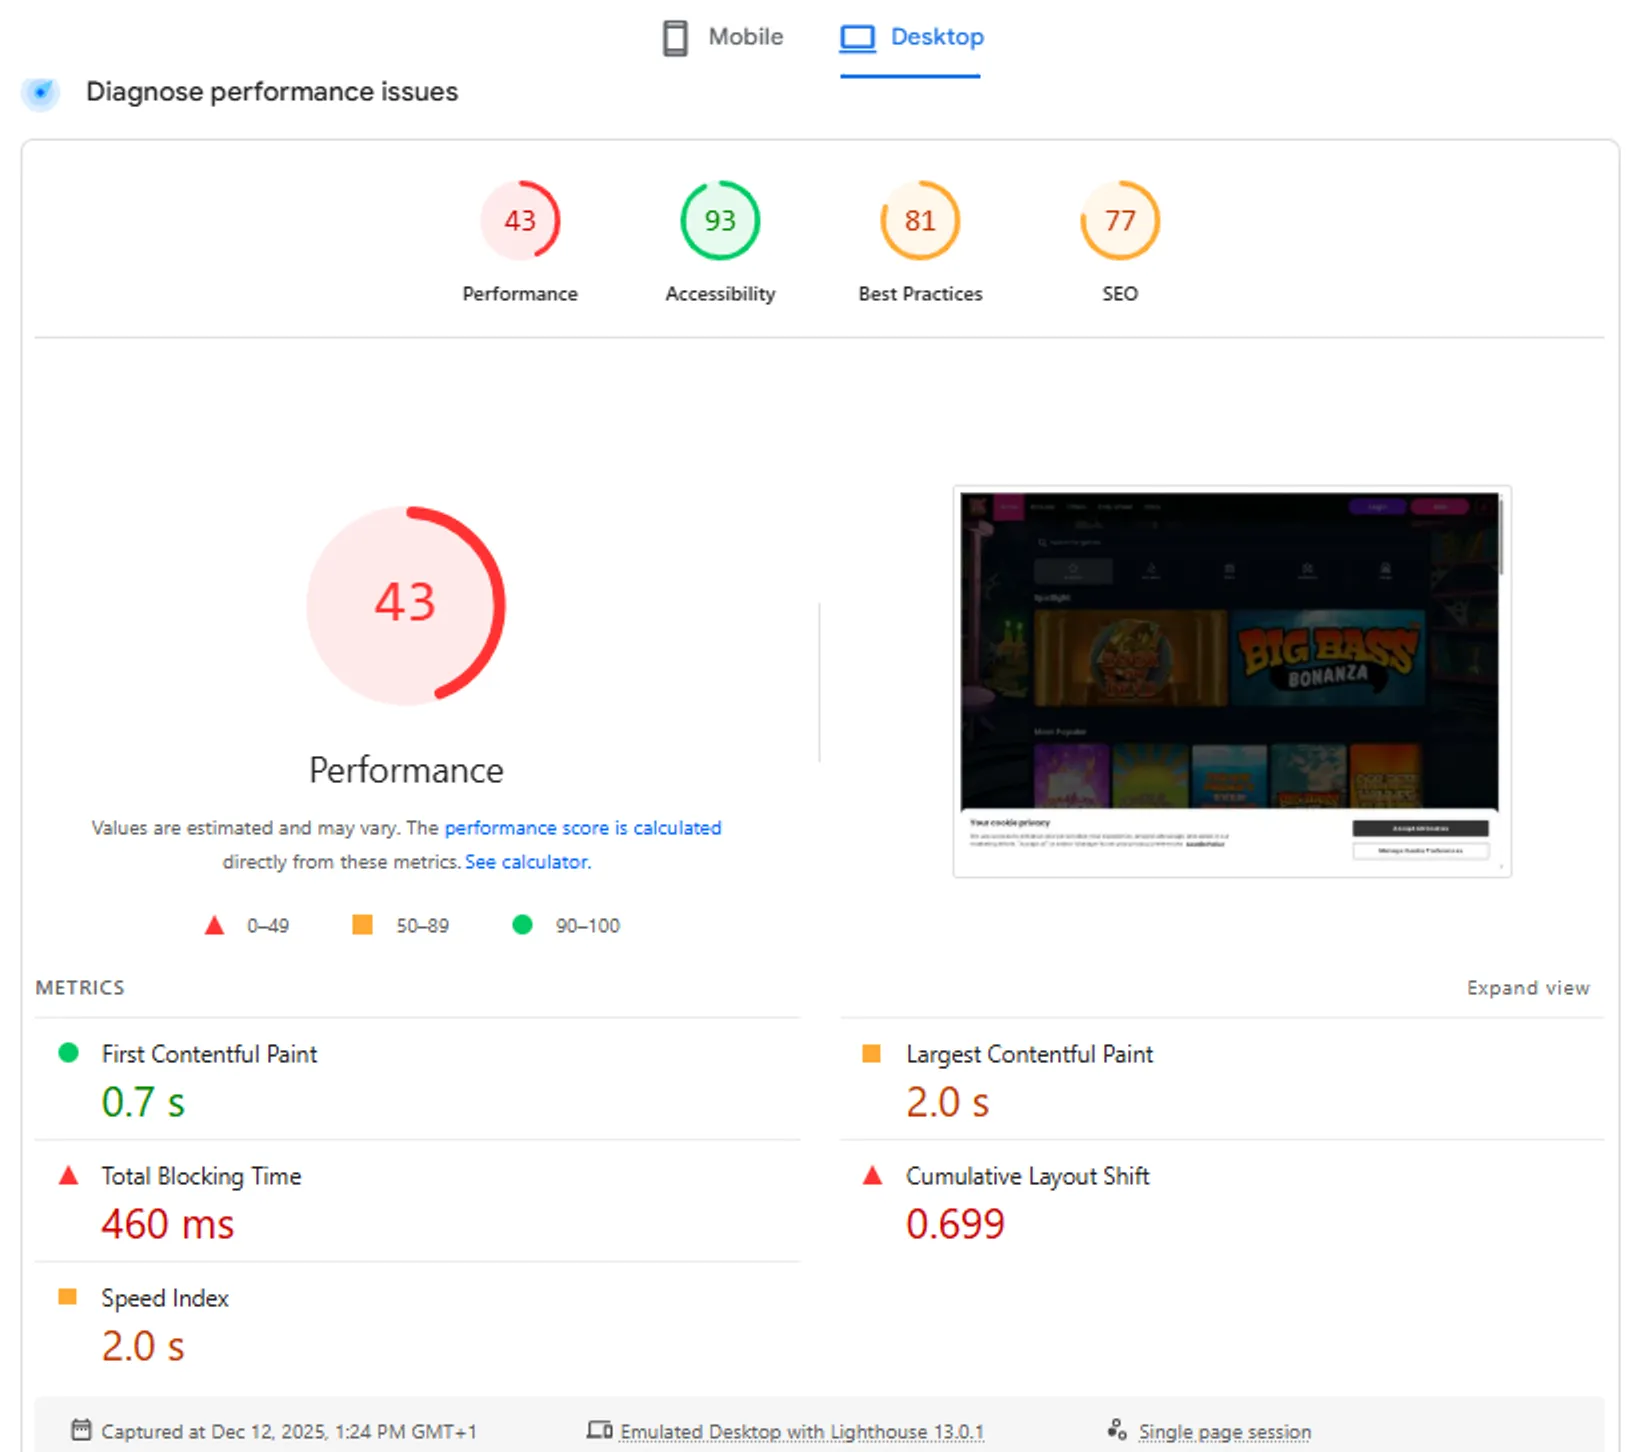
Task: Switch to the Mobile tab
Action: pos(745,37)
